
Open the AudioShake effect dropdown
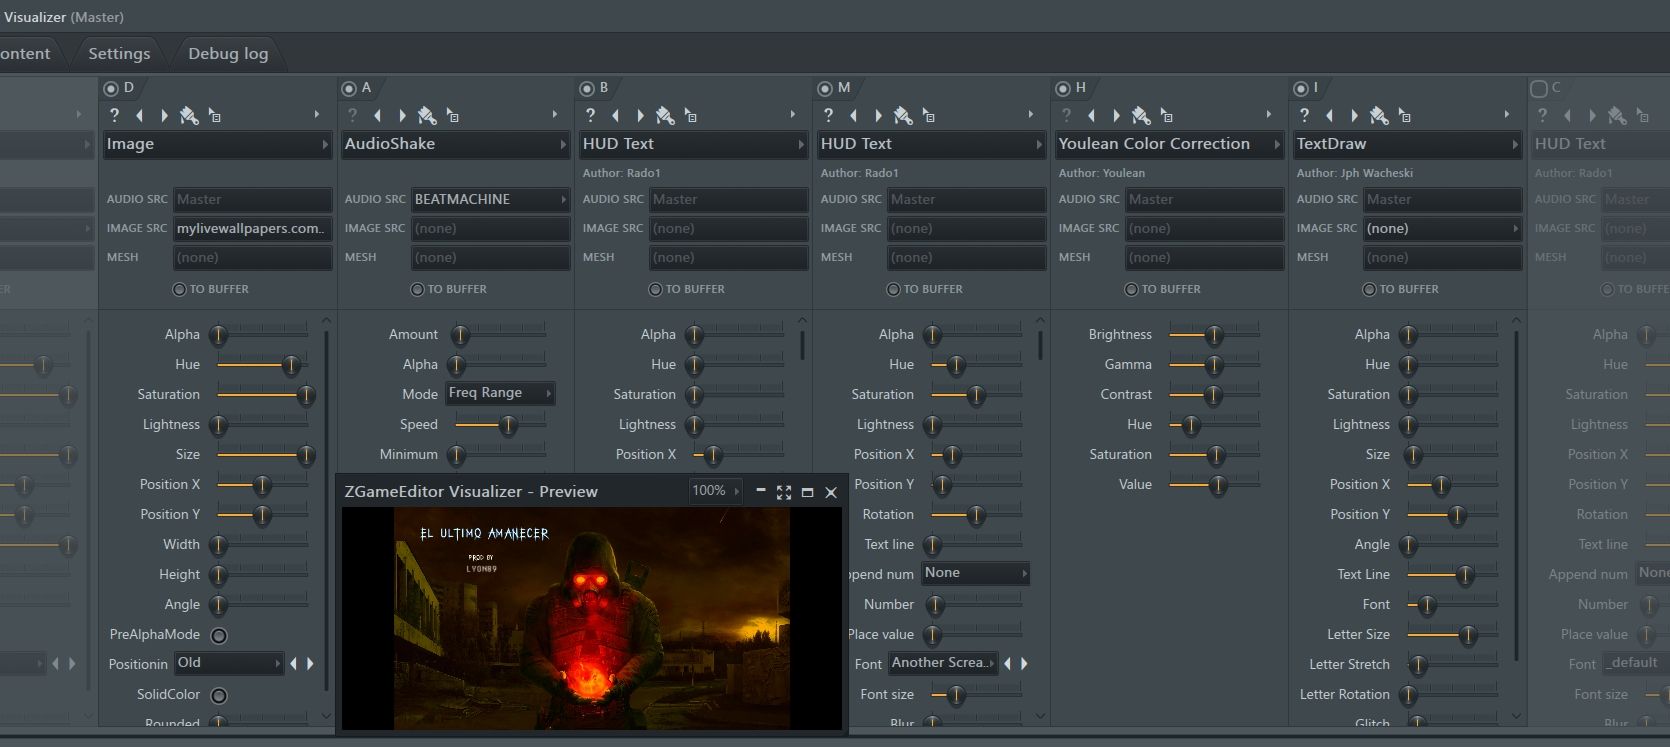tap(455, 144)
